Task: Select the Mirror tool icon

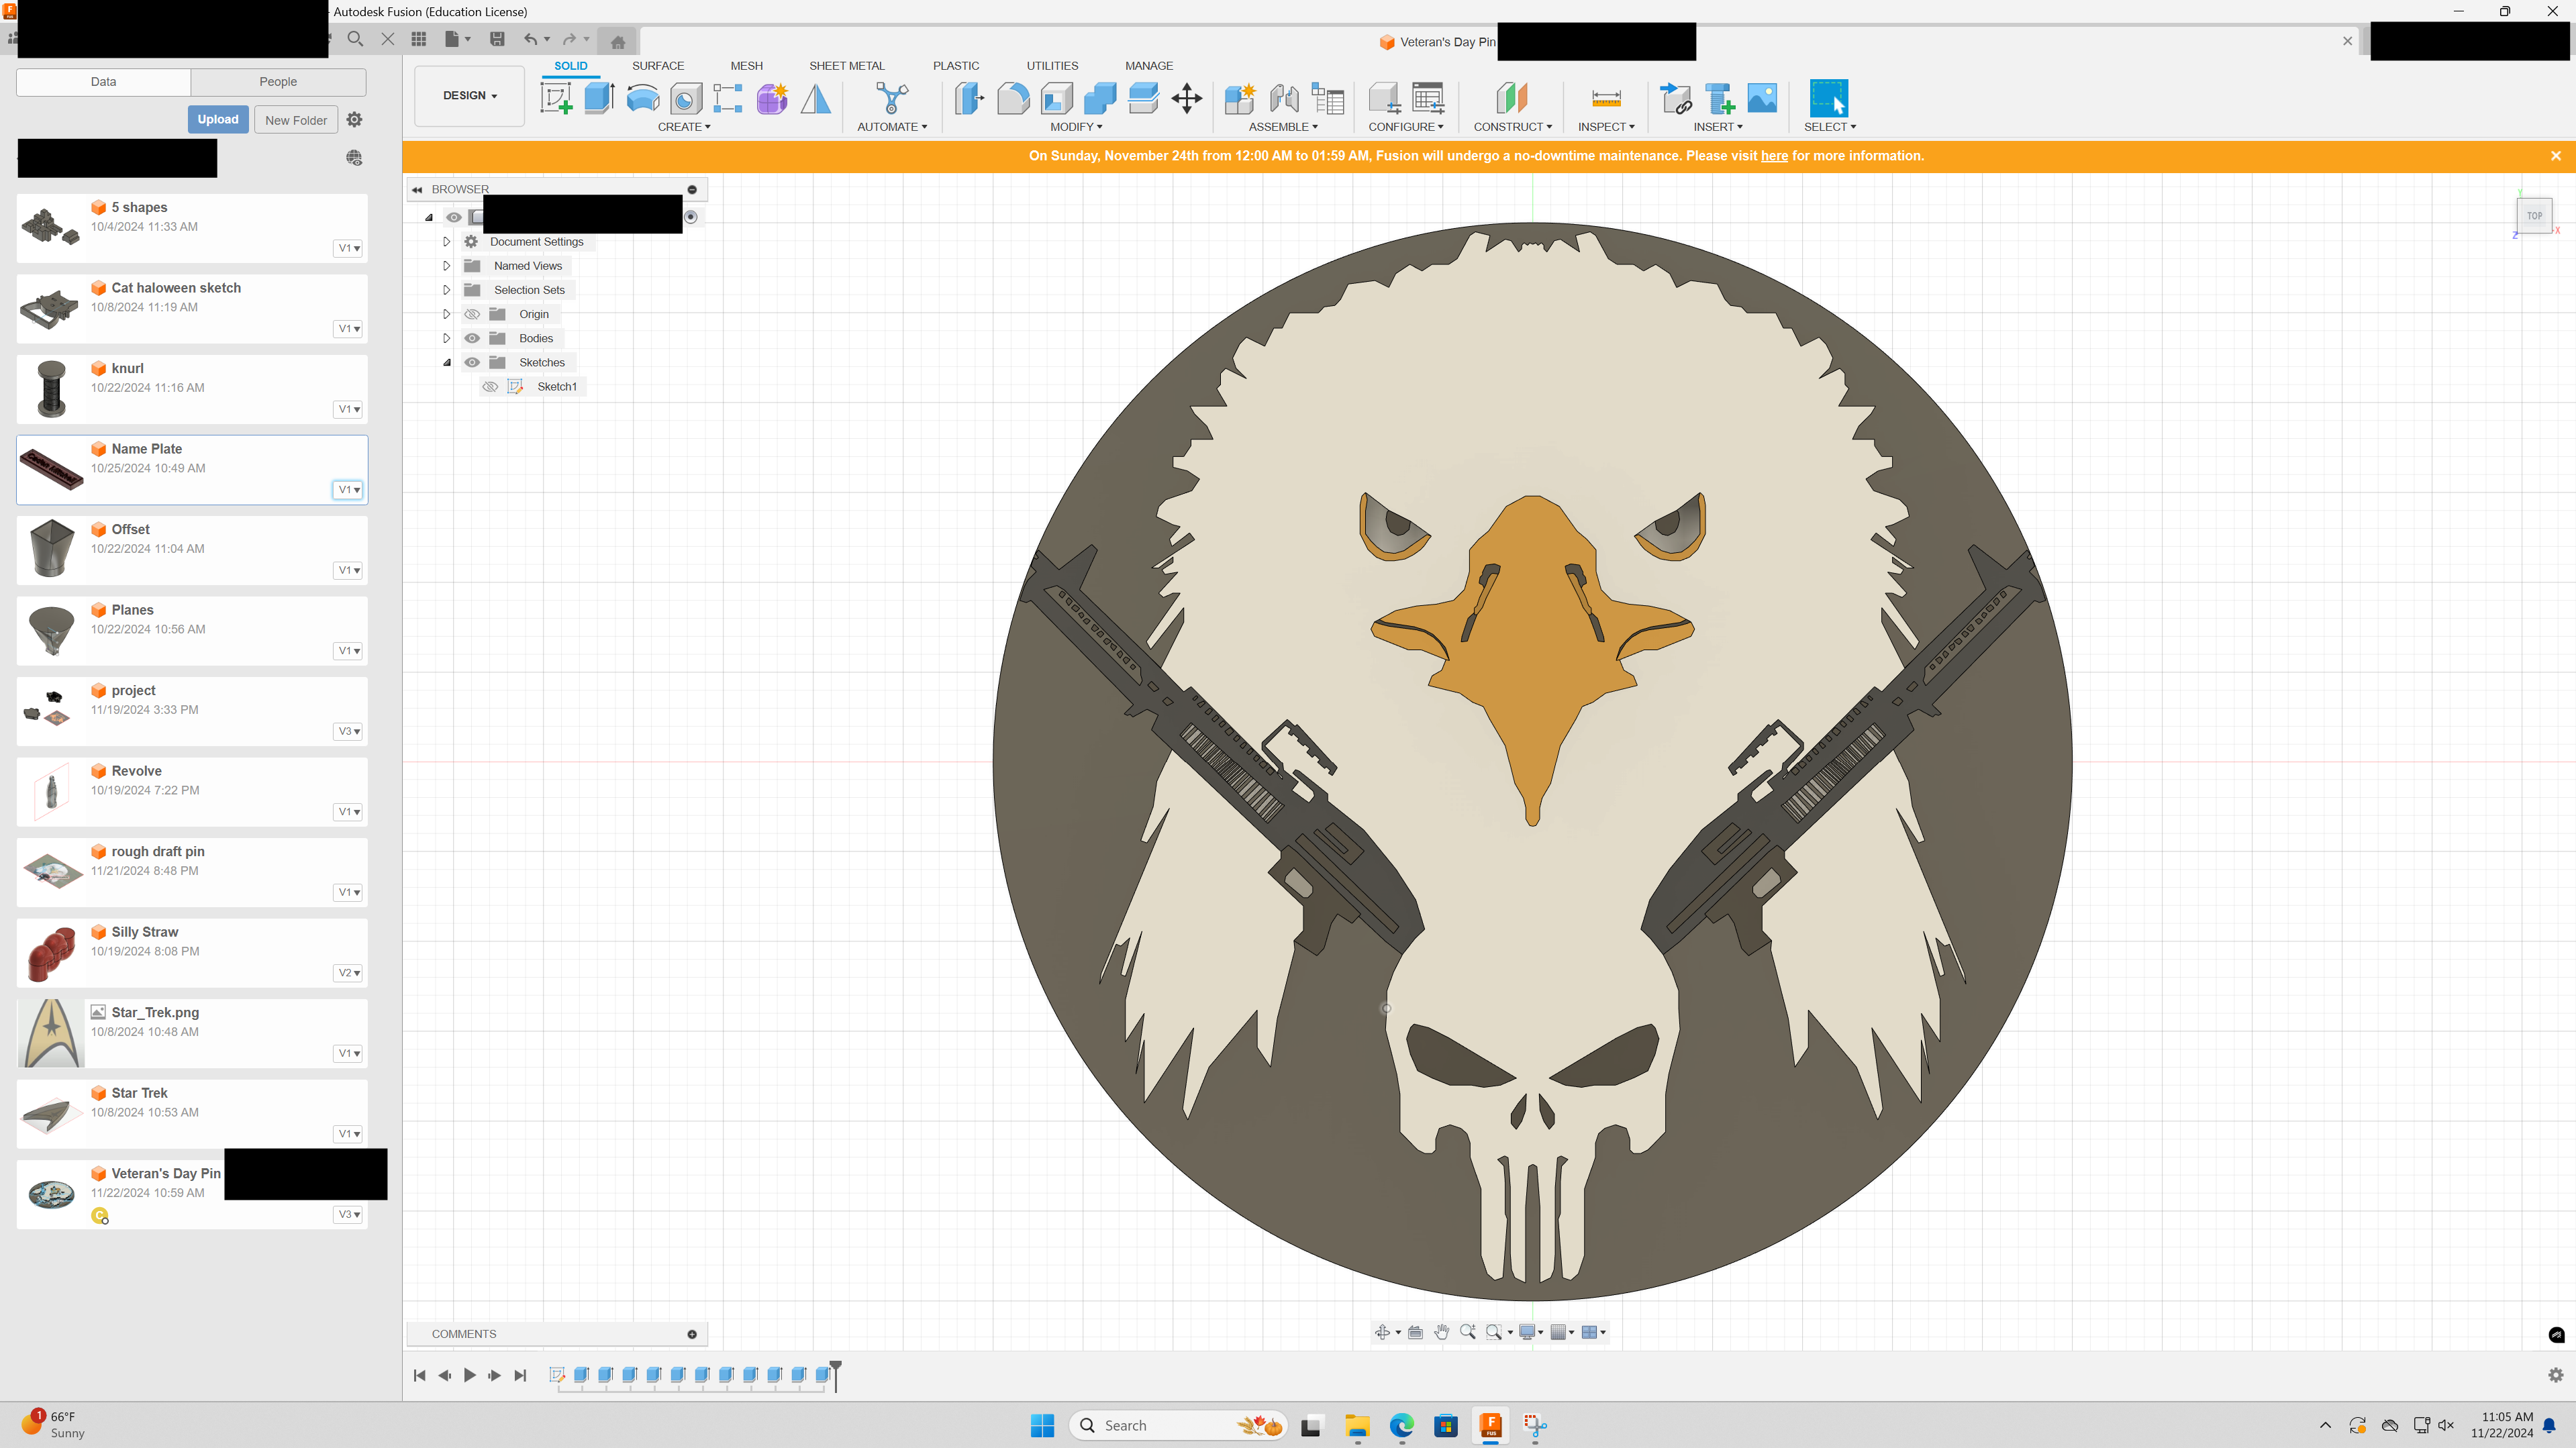Action: [816, 98]
